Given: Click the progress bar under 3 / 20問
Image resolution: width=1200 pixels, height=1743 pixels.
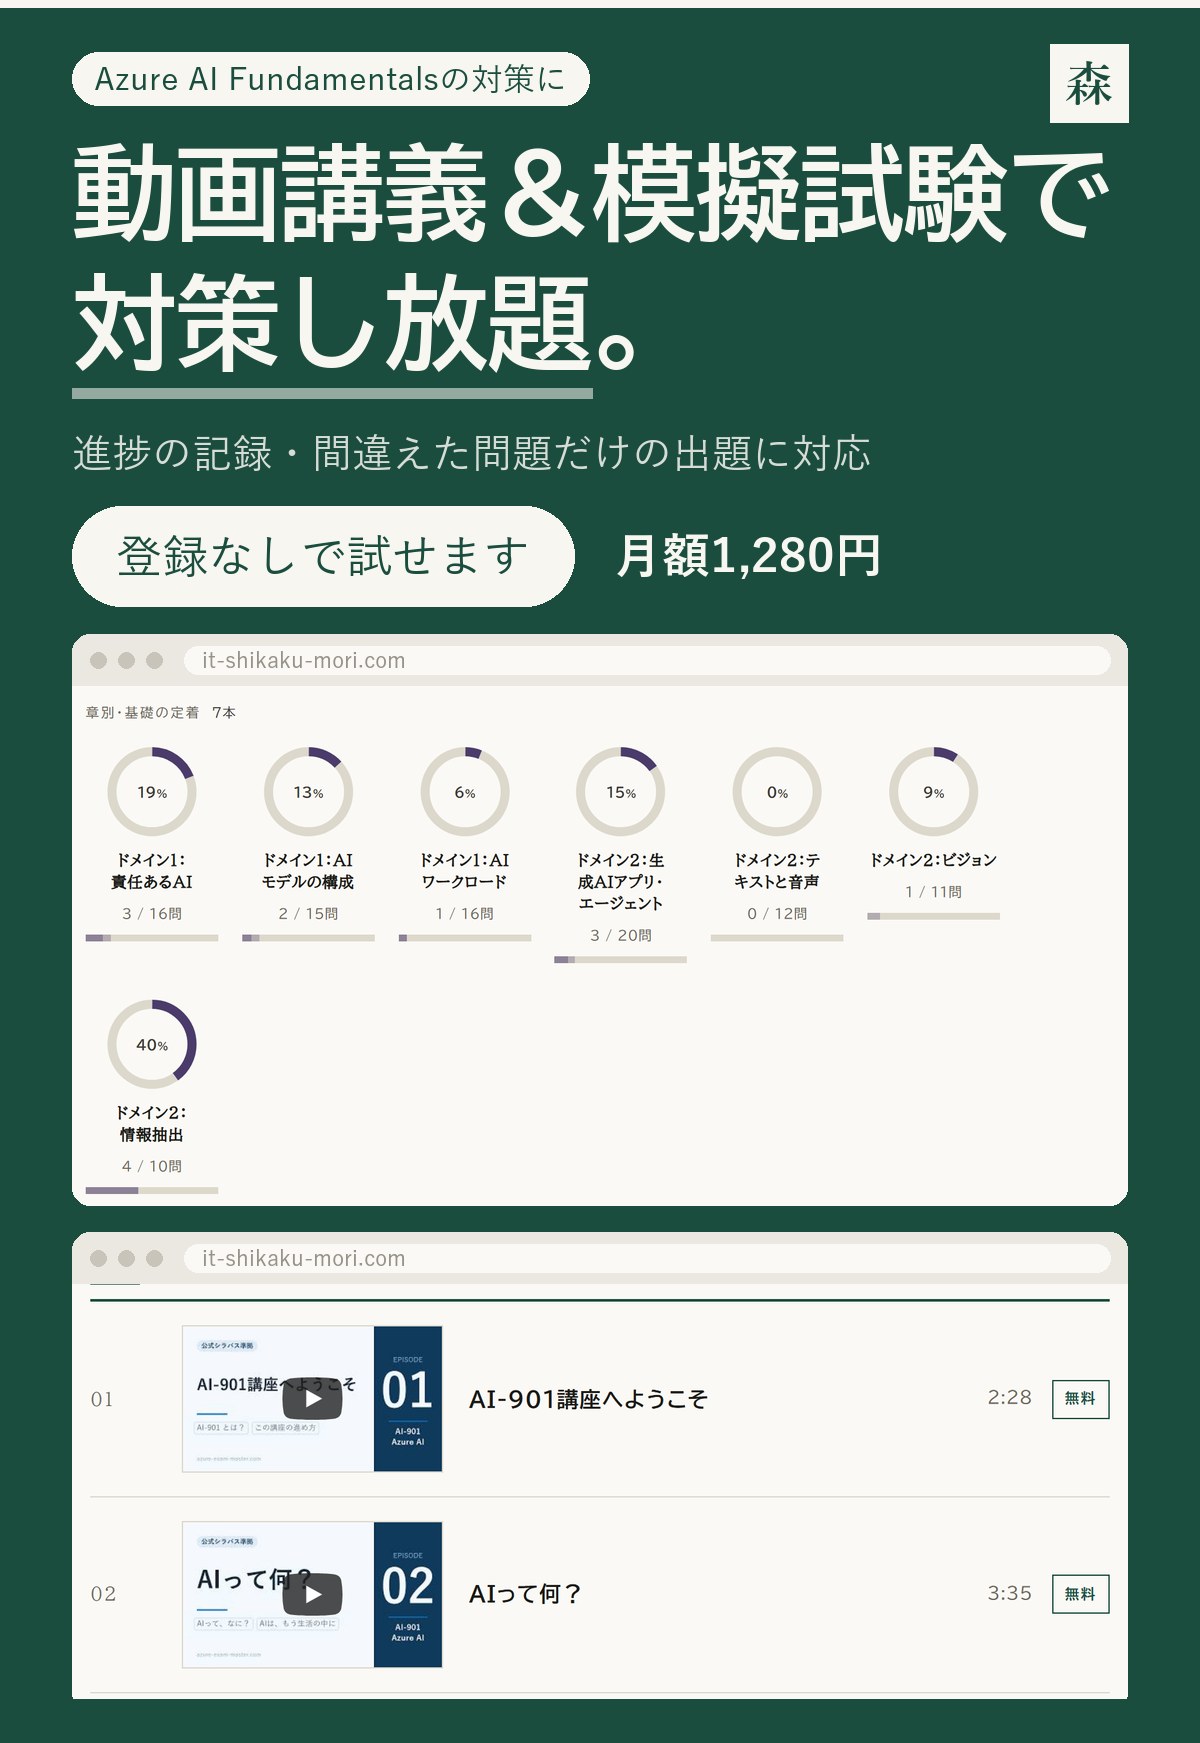Looking at the screenshot, I should (x=621, y=960).
